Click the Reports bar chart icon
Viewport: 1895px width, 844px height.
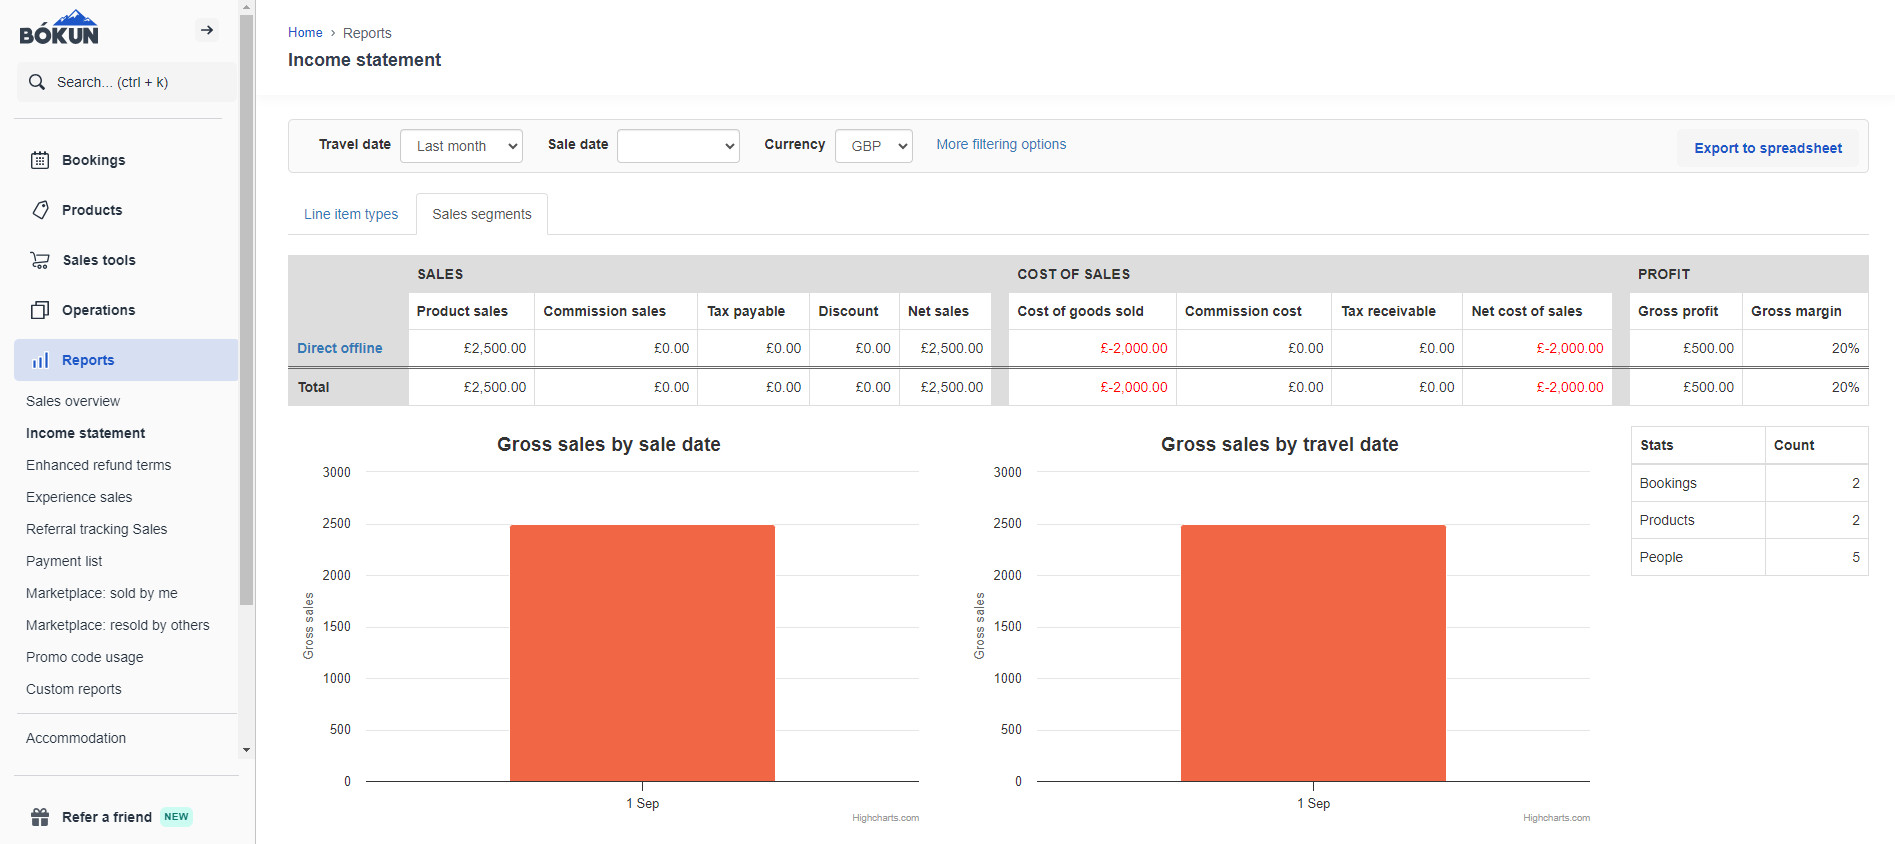(x=40, y=360)
